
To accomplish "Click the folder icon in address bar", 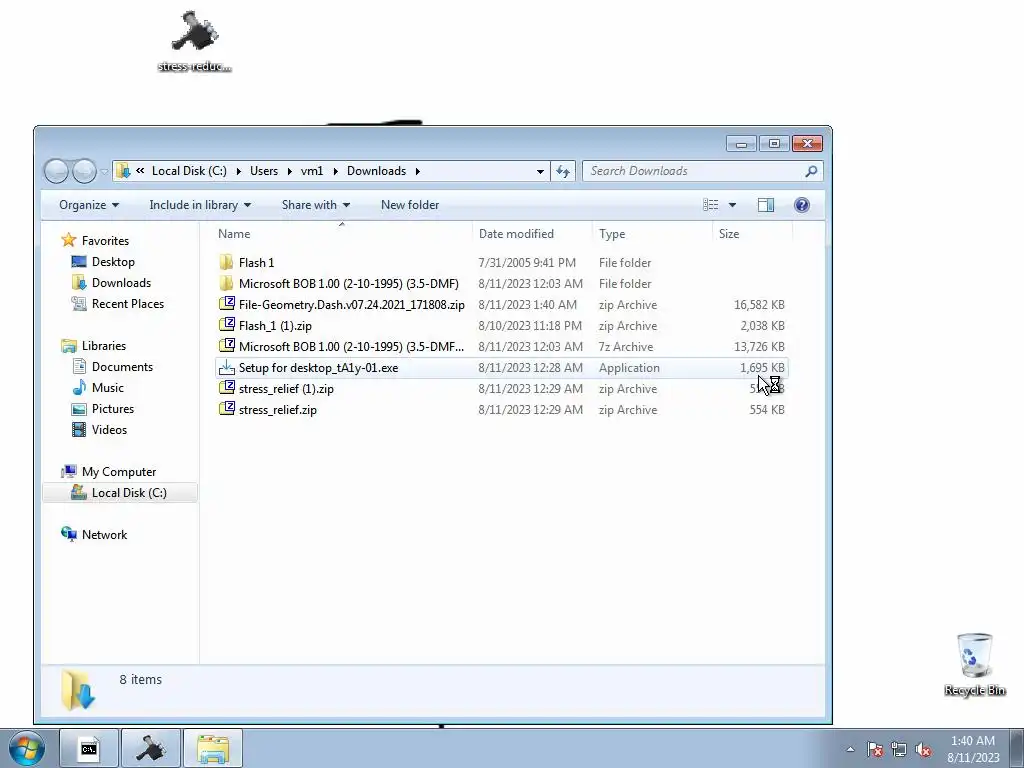I will [123, 171].
